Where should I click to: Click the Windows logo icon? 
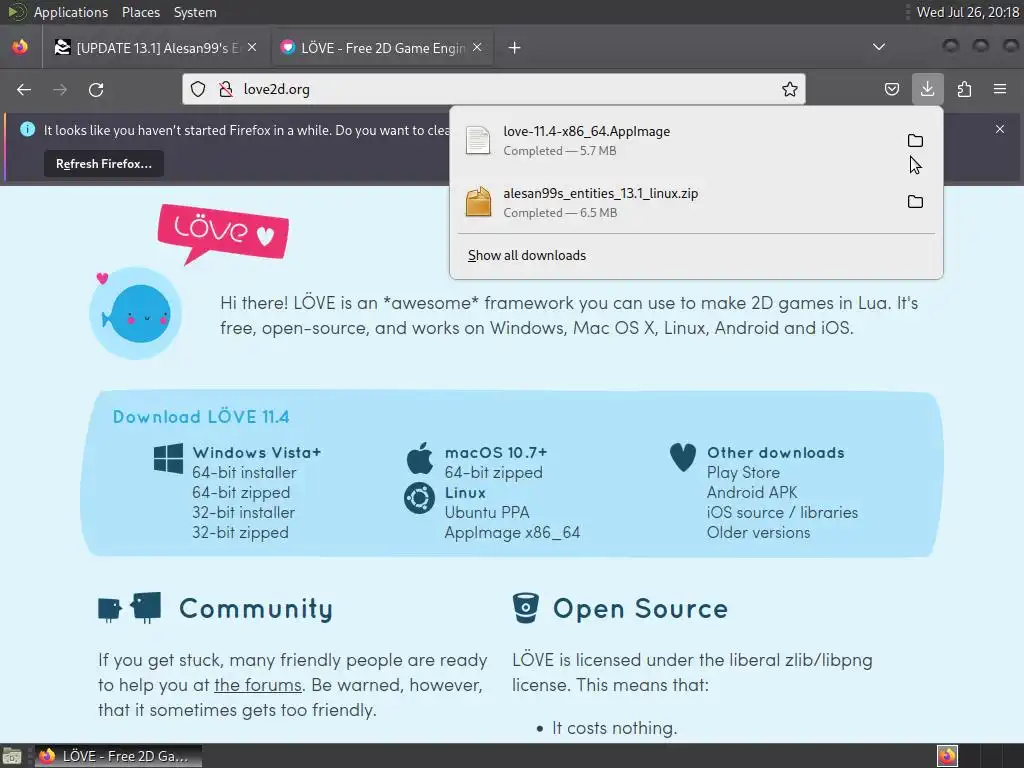pos(168,458)
